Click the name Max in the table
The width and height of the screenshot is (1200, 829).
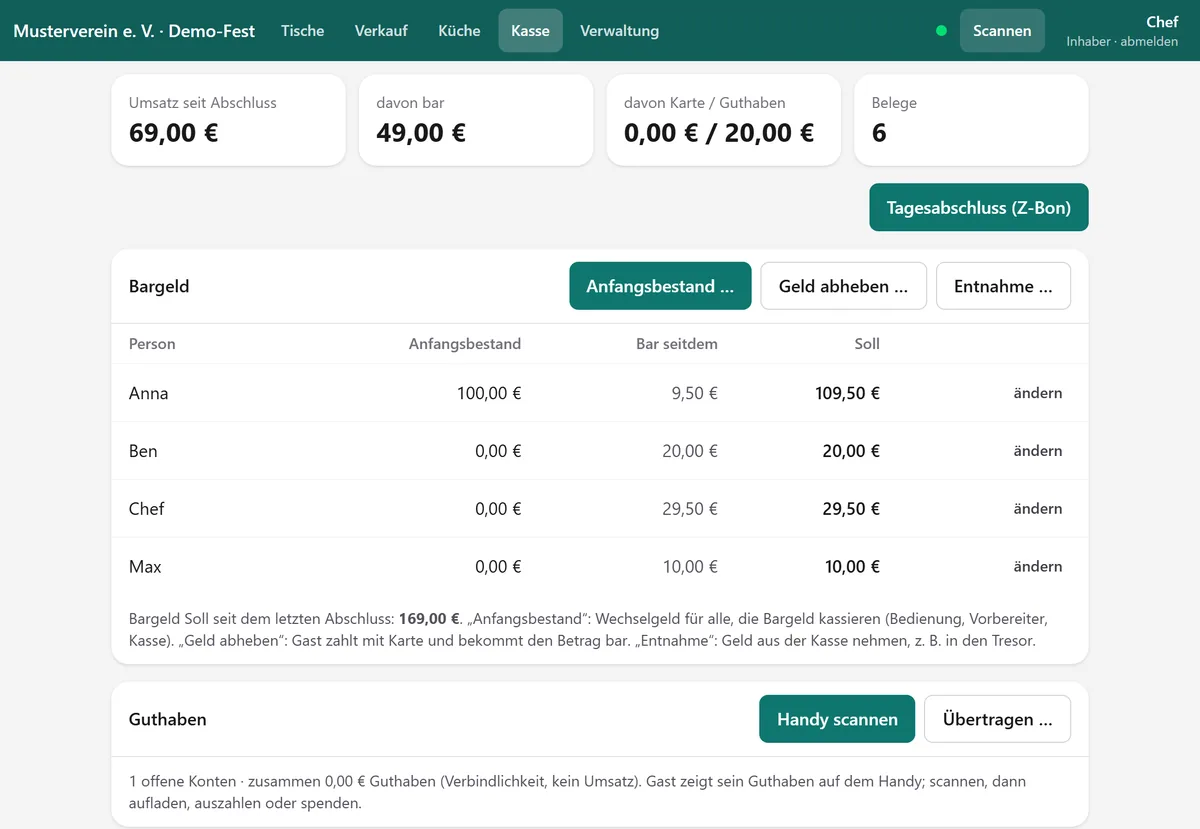click(145, 567)
